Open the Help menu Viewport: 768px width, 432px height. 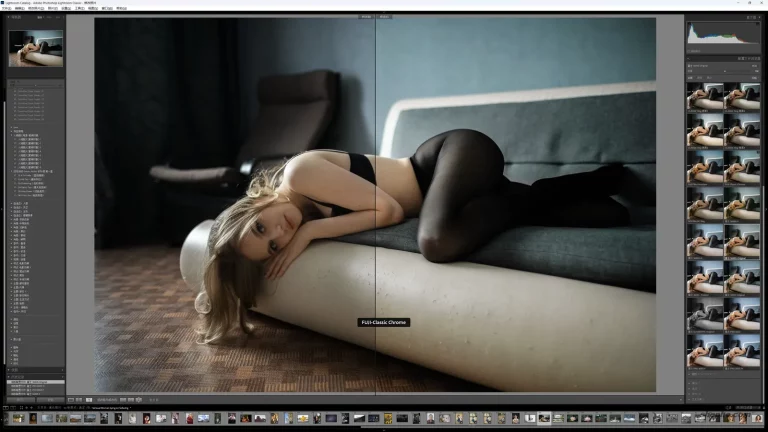122,8
